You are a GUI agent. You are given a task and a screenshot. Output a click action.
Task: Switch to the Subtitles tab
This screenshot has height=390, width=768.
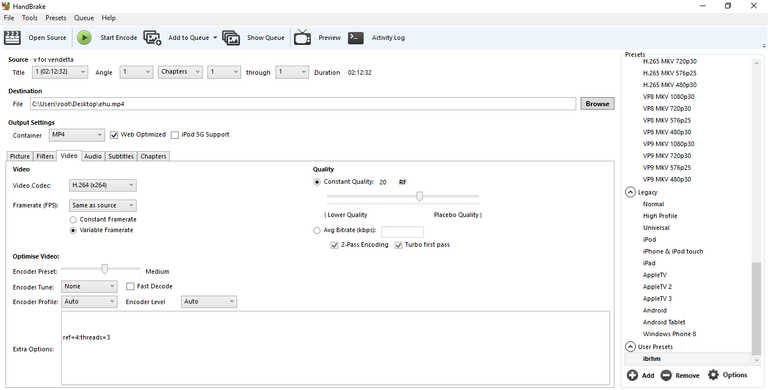[121, 156]
